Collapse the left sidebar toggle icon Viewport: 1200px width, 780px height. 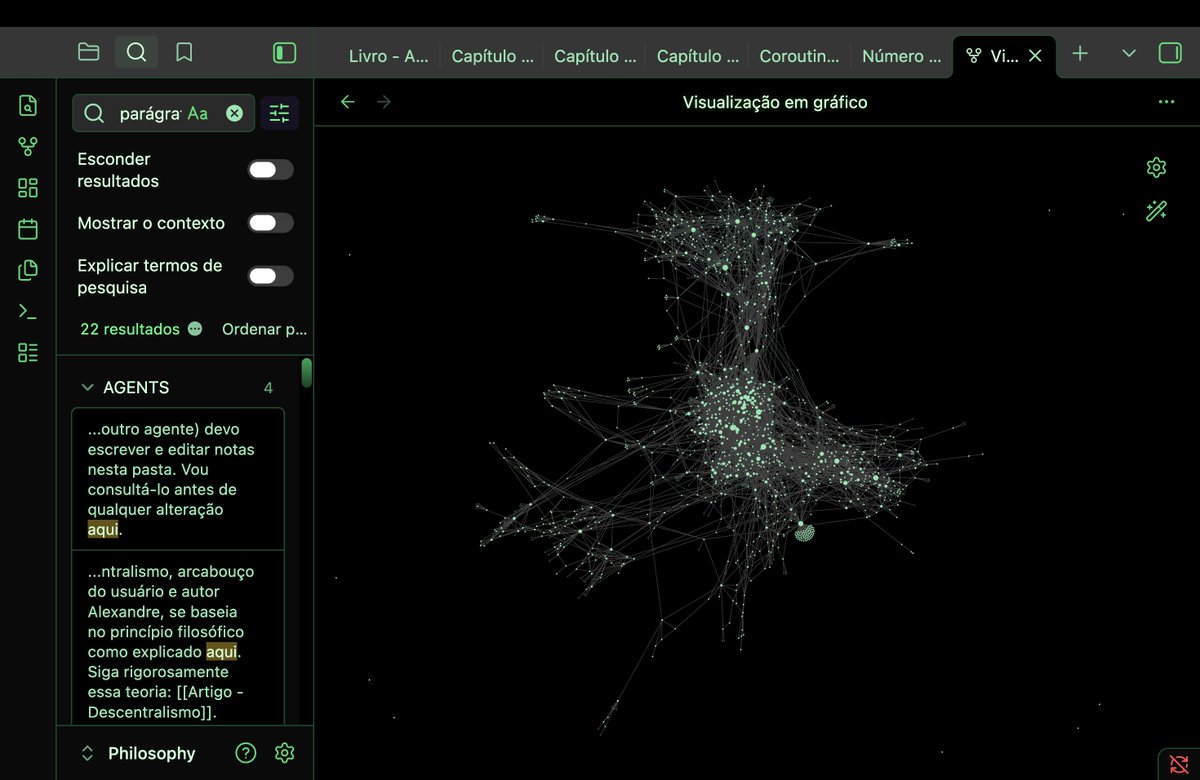click(285, 52)
